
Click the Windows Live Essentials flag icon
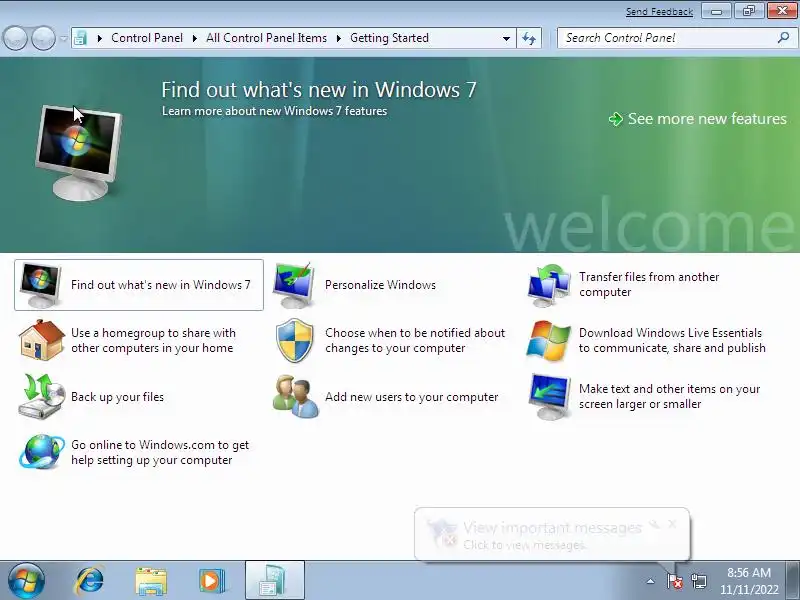coord(548,340)
